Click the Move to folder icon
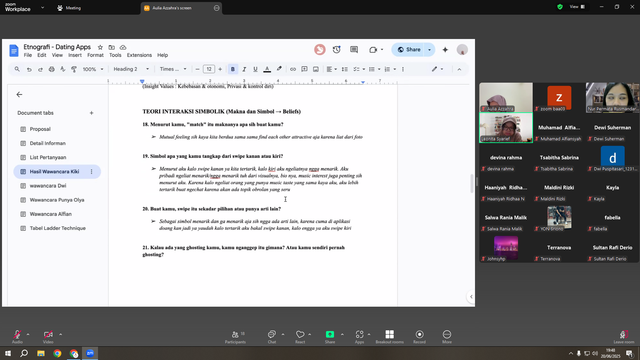This screenshot has width=640, height=360. point(111,47)
